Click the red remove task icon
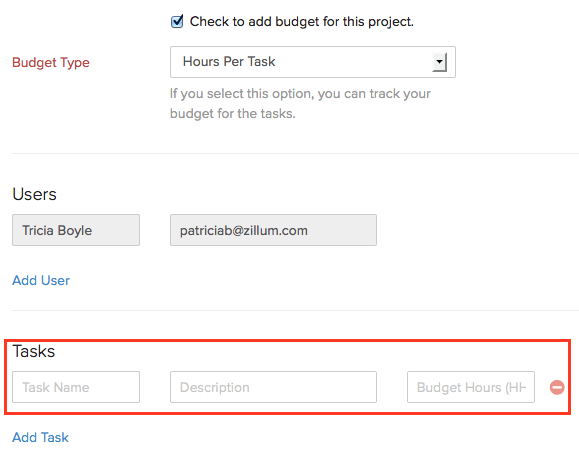579x458 pixels. point(557,387)
